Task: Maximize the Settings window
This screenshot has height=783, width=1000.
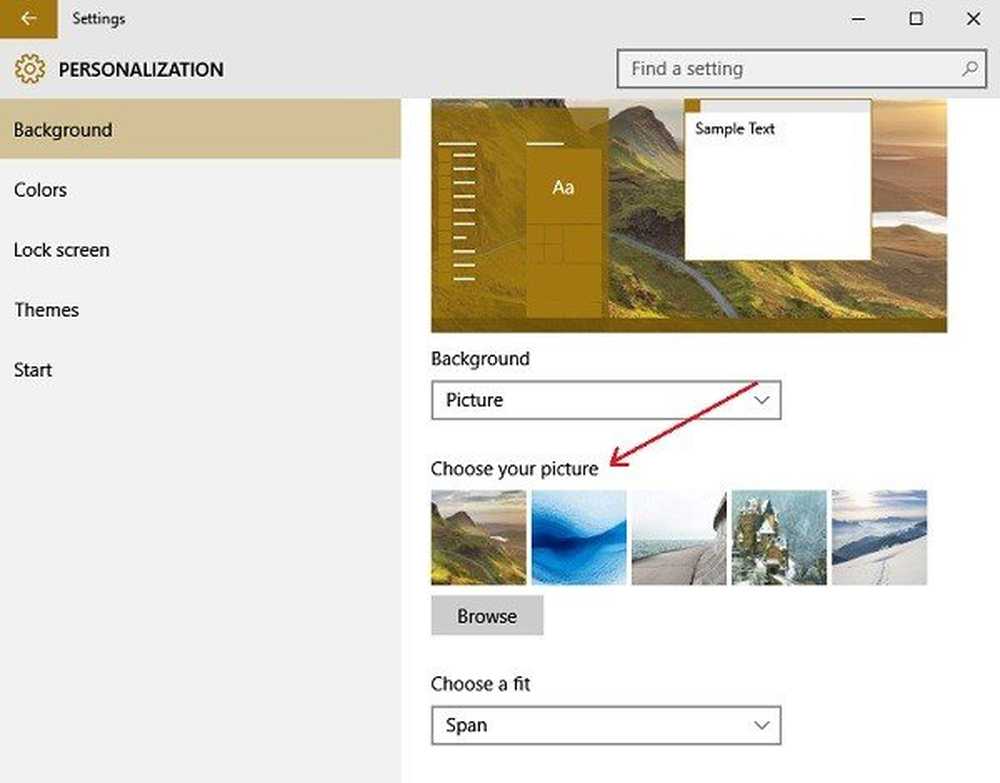Action: 916,19
